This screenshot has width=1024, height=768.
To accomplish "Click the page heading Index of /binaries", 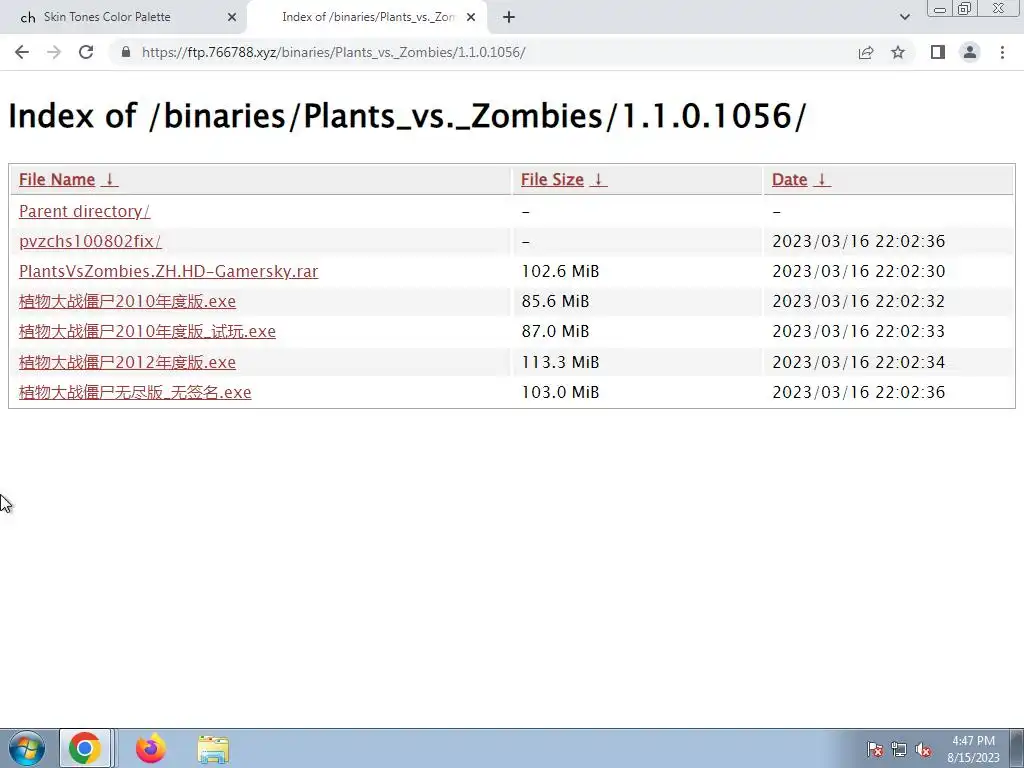I will click(408, 116).
